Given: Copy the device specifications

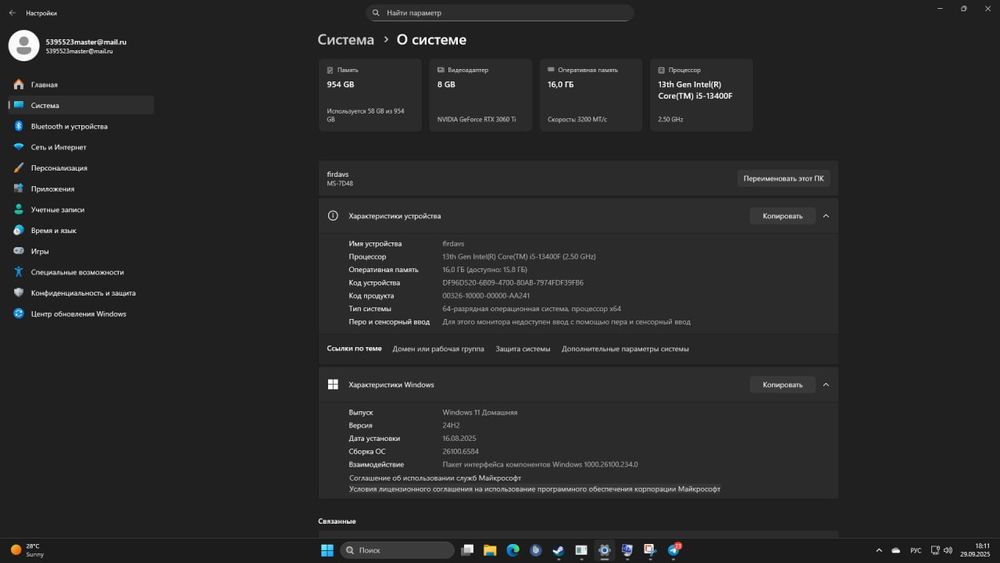Looking at the screenshot, I should (x=782, y=216).
